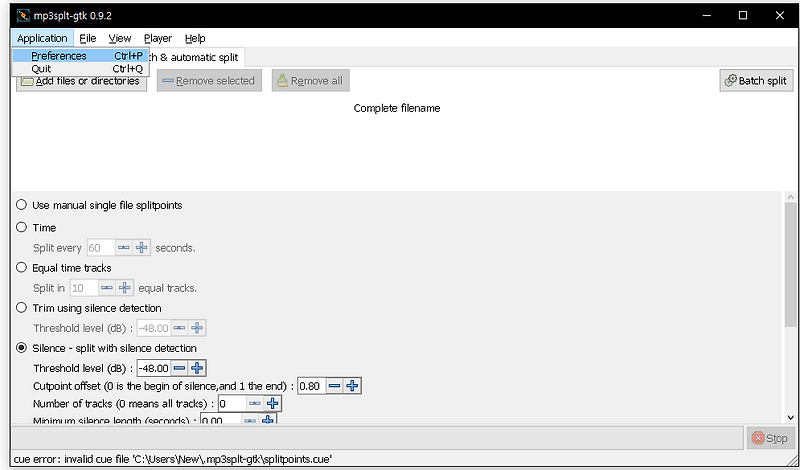Decrease Minimum silence length value
800x470 pixels.
249,420
